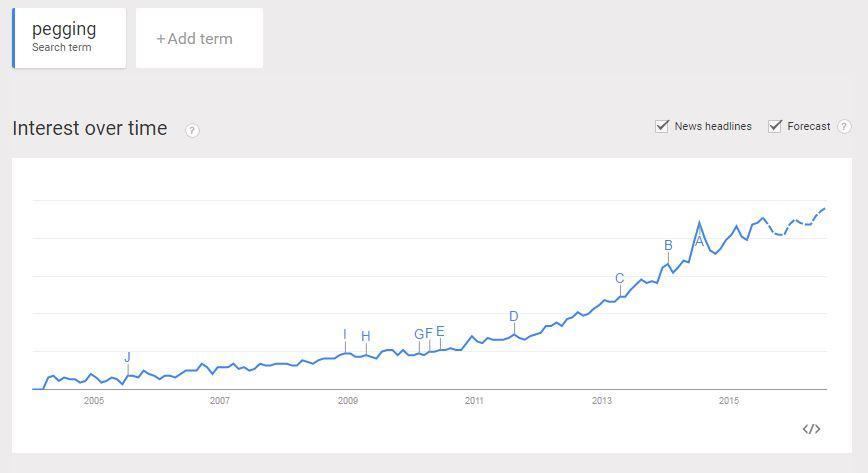
Task: Click news headline marker A
Action: point(699,241)
